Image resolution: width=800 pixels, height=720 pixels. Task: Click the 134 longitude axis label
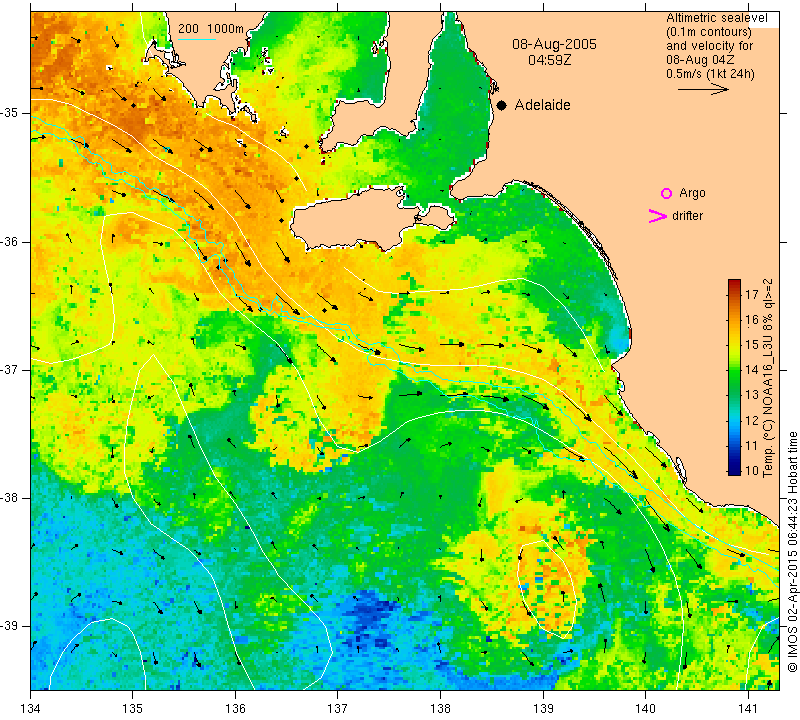click(x=31, y=708)
